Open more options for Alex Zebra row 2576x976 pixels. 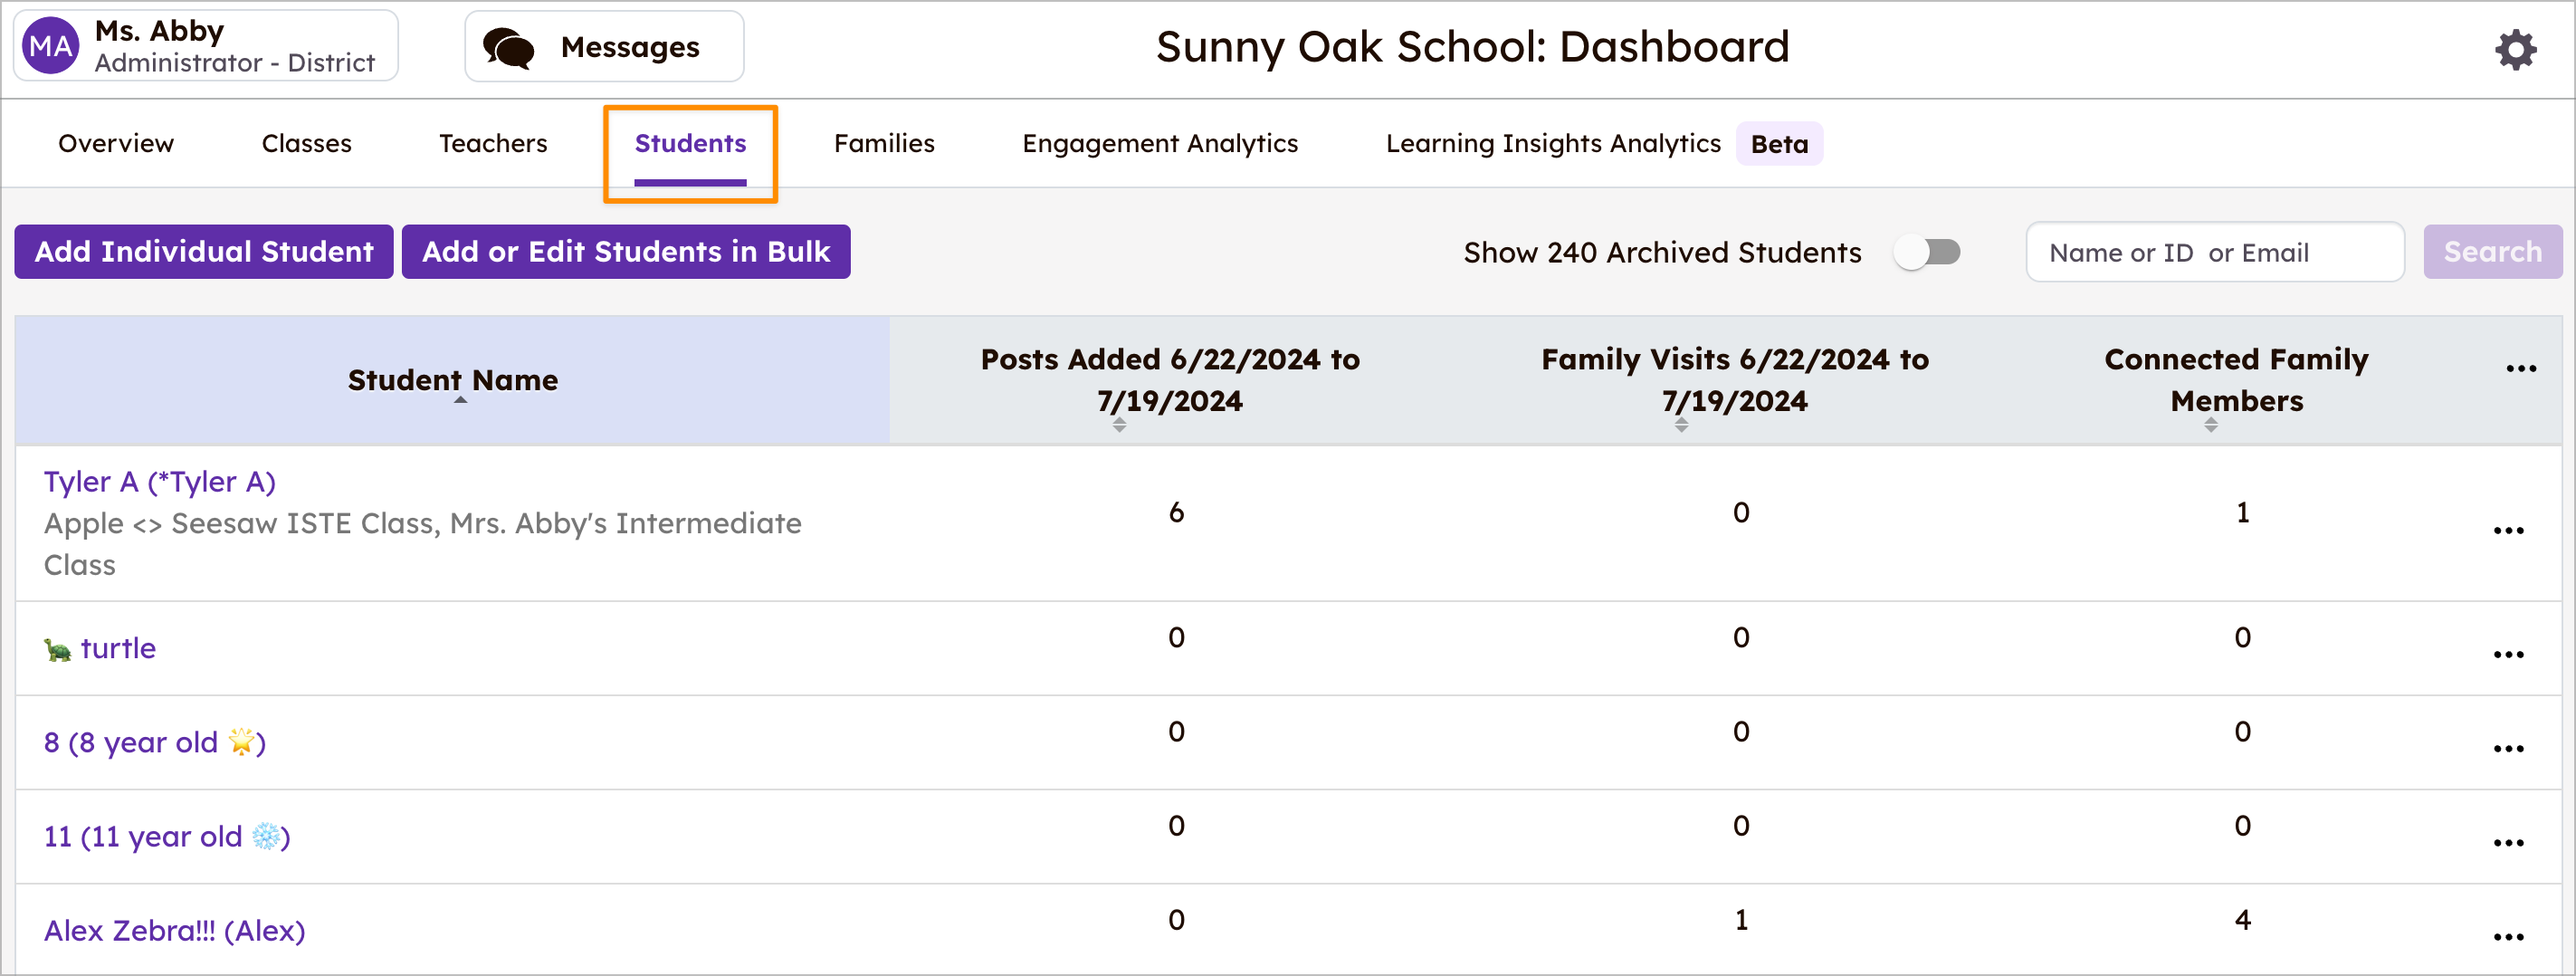point(2507,937)
